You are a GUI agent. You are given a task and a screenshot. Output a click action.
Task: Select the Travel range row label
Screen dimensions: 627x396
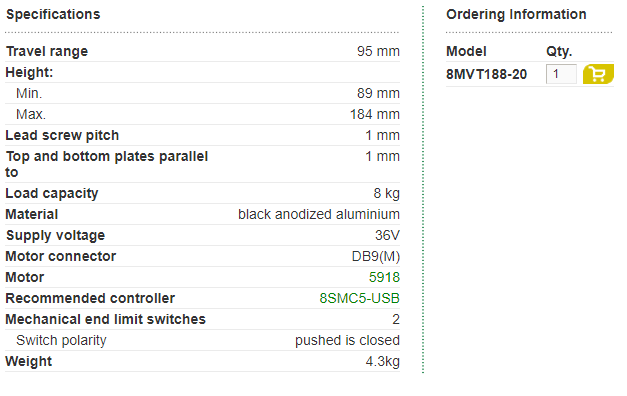[x=47, y=52]
